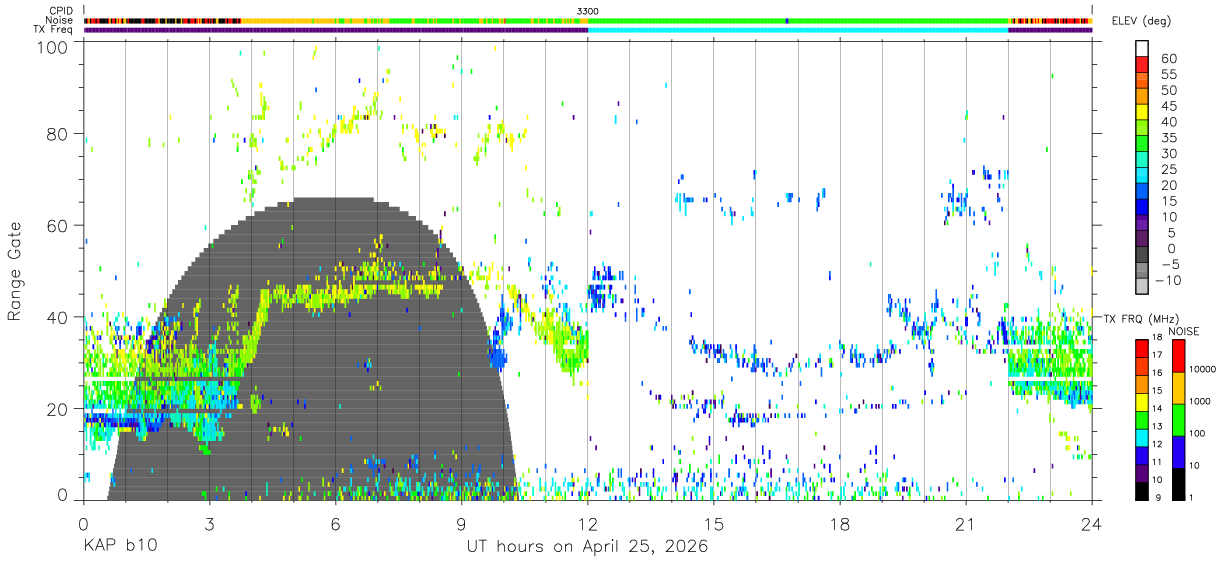This screenshot has height=567, width=1228.
Task: Click the dark gray −5 to 0 ELEV swatch
Action: click(1142, 256)
